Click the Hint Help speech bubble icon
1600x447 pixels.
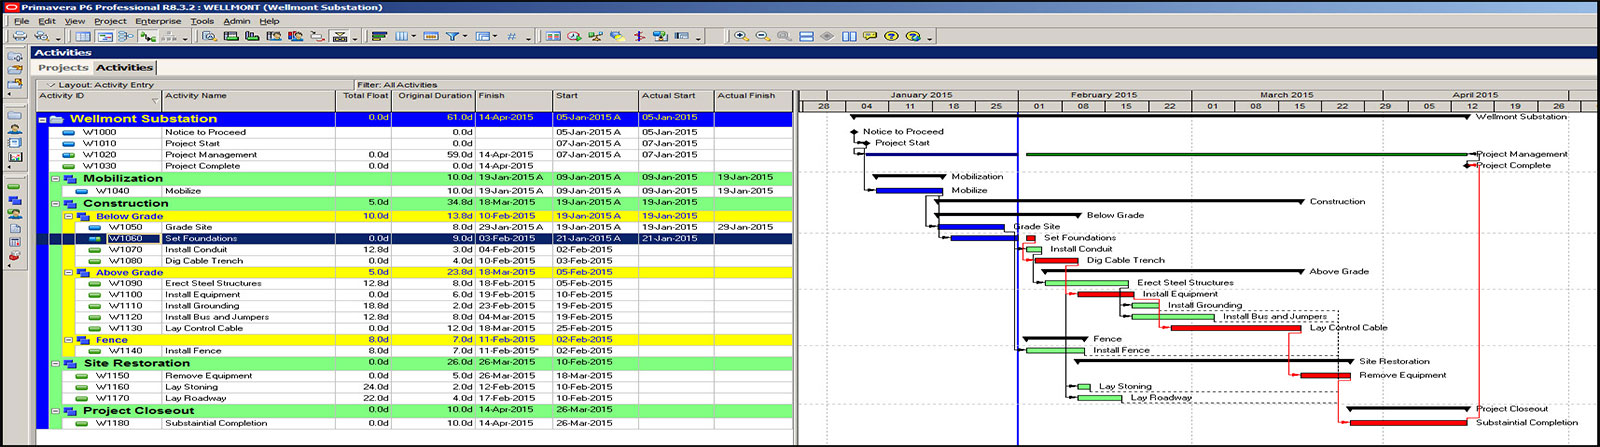[870, 36]
